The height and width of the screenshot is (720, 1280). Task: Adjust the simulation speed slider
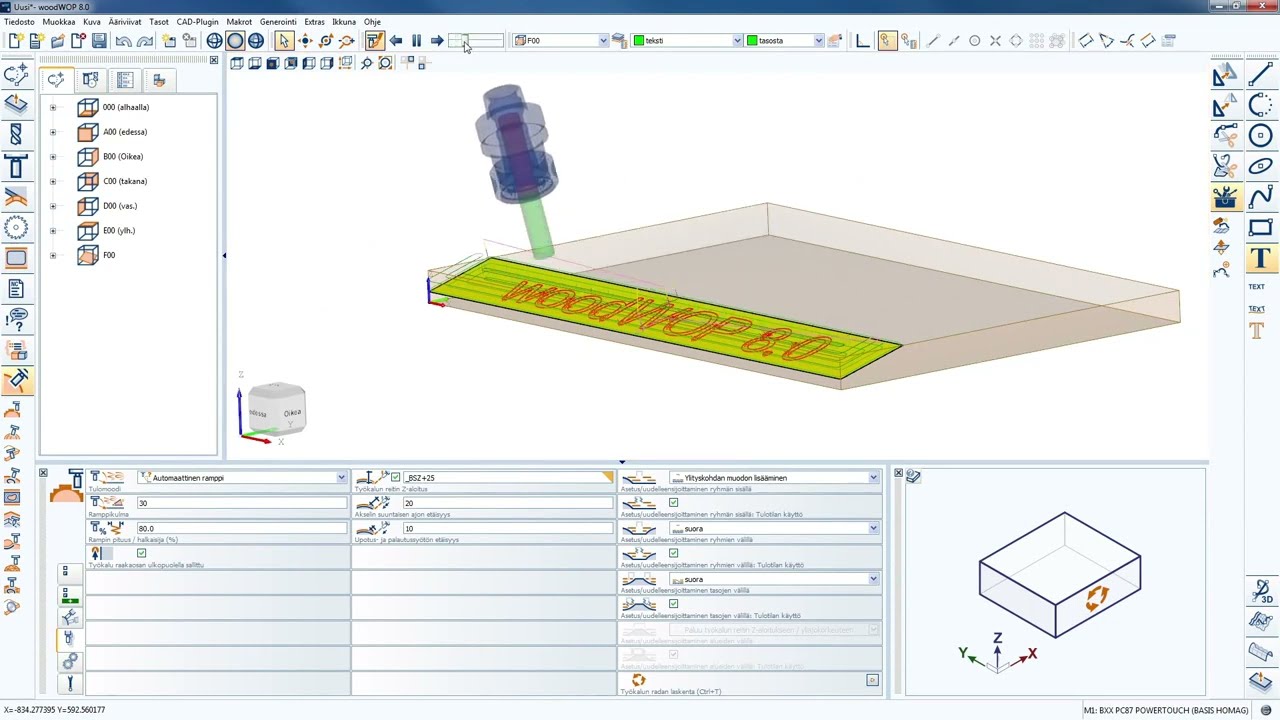[x=476, y=41]
